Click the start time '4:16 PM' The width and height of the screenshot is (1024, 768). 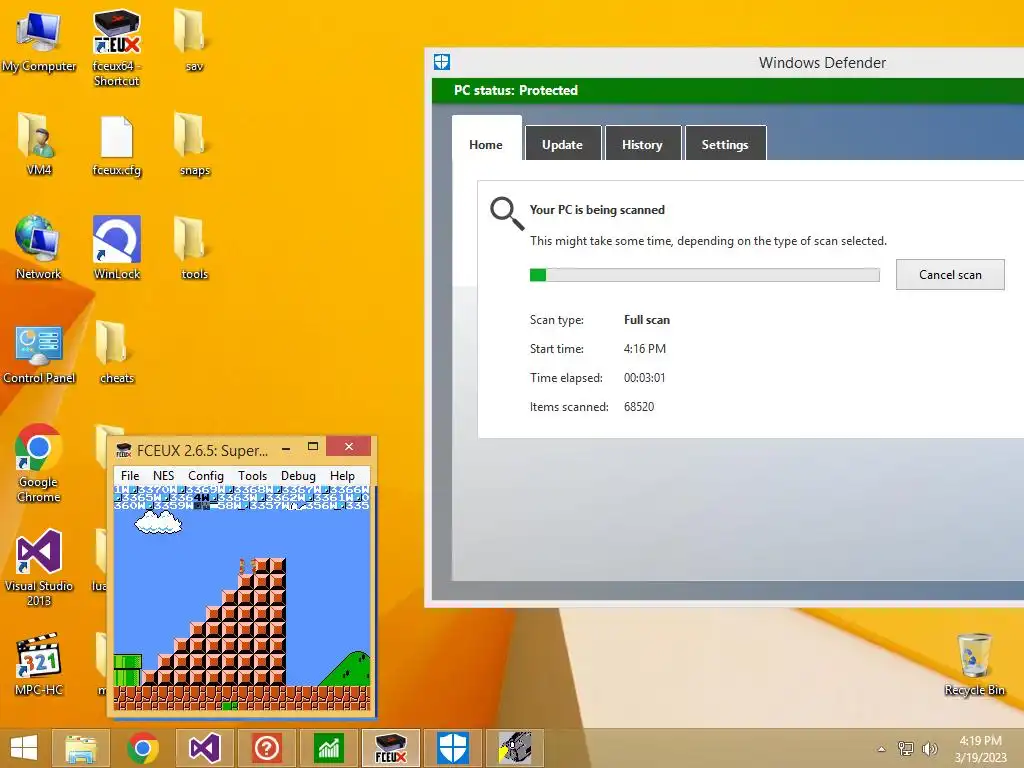645,349
